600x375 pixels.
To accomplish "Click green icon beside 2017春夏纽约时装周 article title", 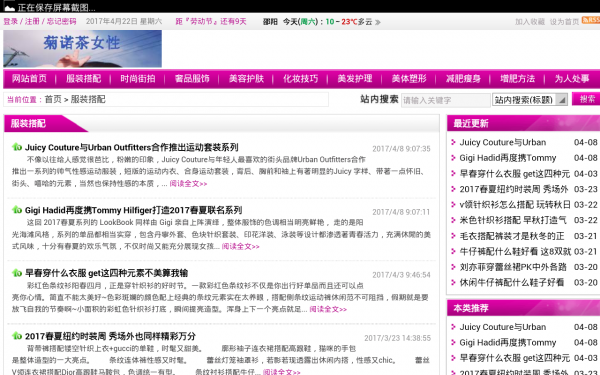I will tap(17, 336).
